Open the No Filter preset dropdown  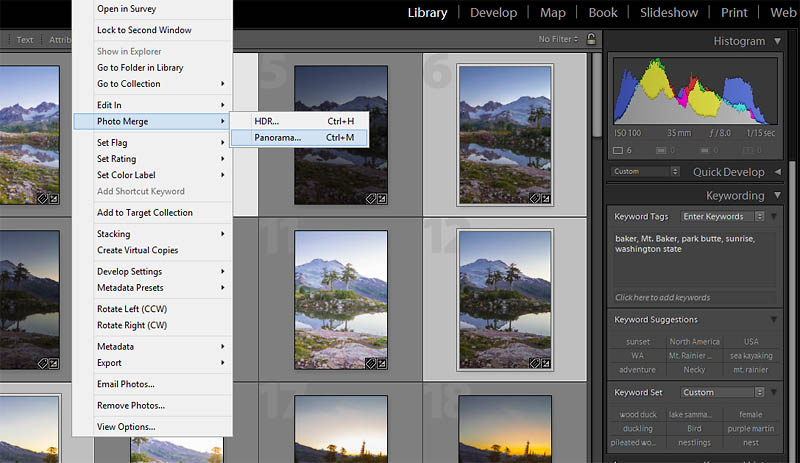pyautogui.click(x=558, y=39)
